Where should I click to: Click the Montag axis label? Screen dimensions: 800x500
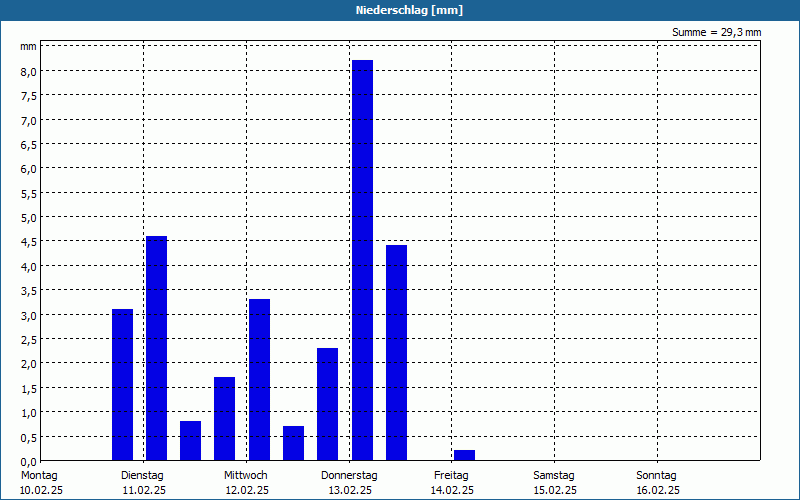(39, 476)
